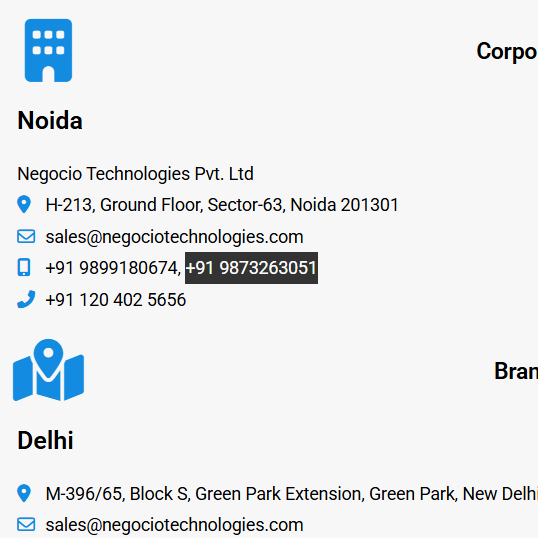Click the Negocio Technologies Pvt. Ltd text
538x538 pixels.
coord(135,174)
